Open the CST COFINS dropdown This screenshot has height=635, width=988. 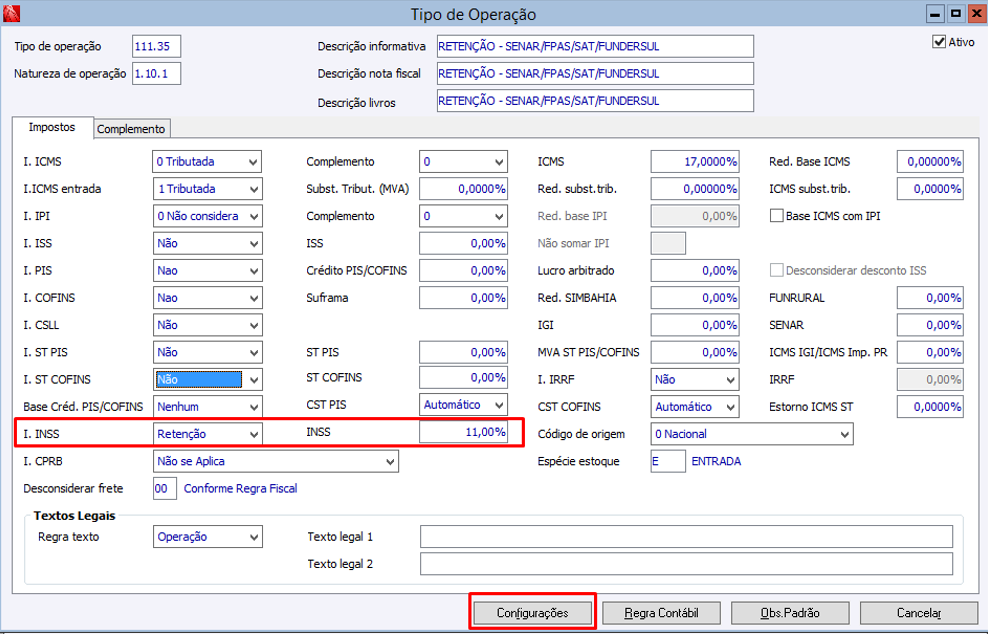pos(694,407)
